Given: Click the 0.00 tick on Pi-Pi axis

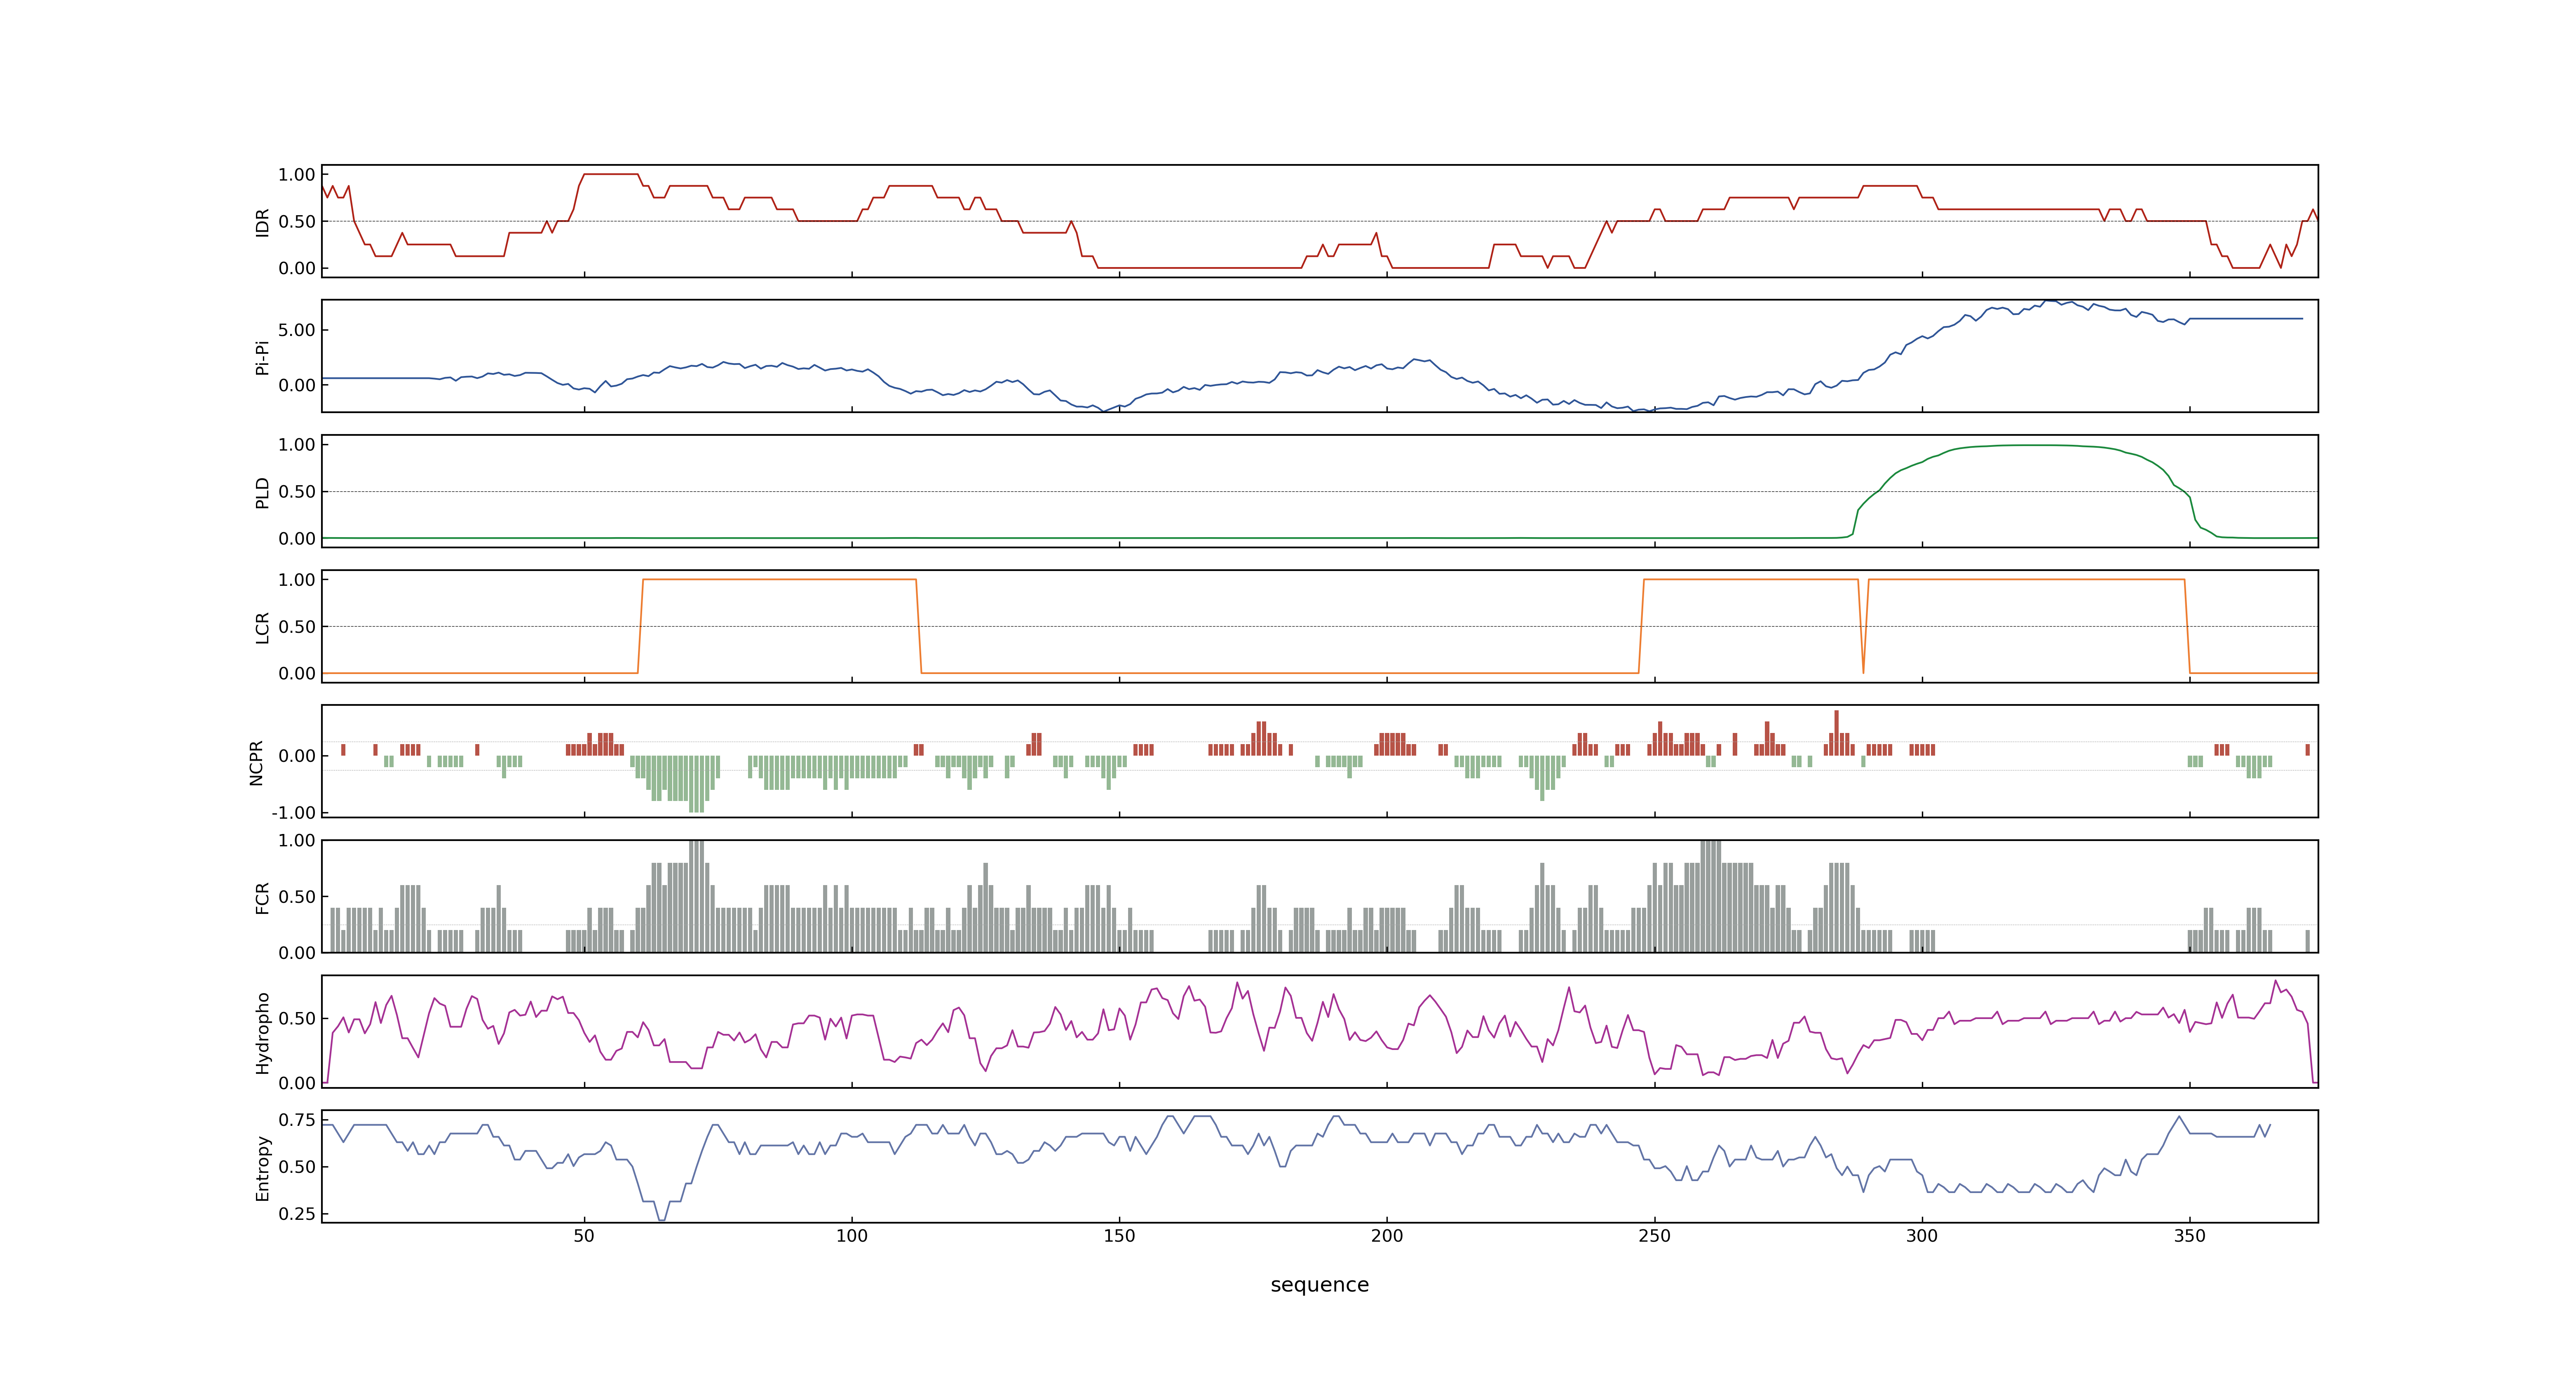Looking at the screenshot, I should [297, 385].
